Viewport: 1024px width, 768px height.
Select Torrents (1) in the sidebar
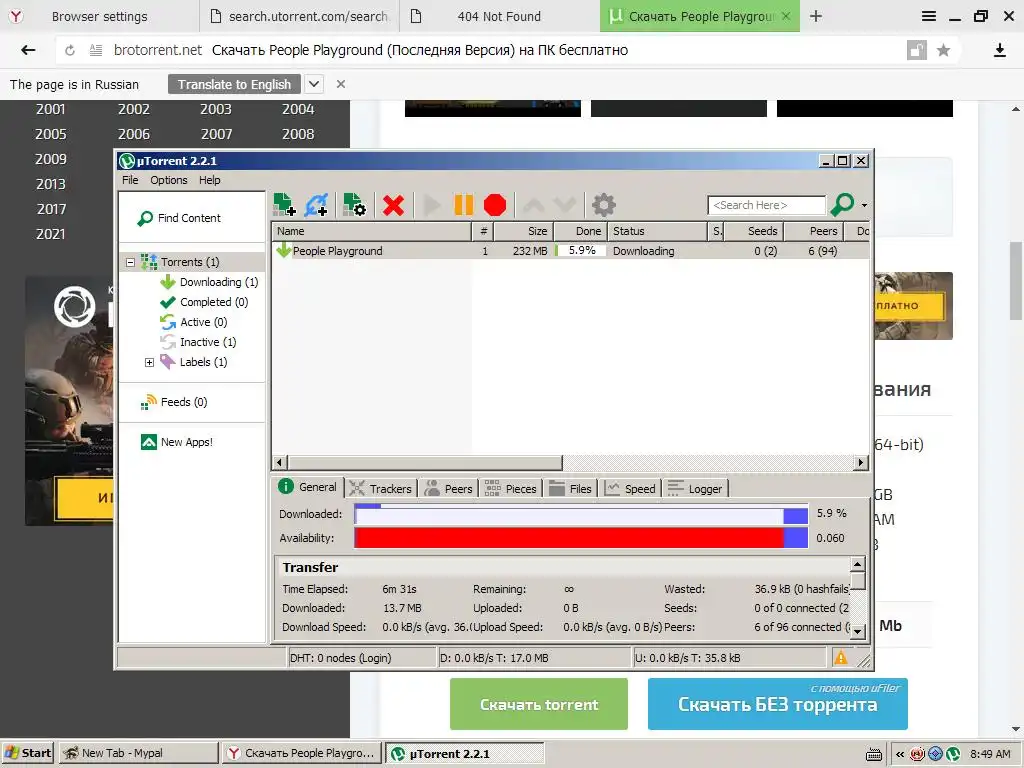tap(189, 262)
